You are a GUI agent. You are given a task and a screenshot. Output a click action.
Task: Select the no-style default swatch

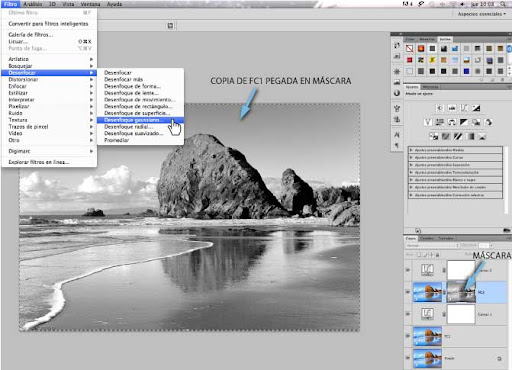410,49
